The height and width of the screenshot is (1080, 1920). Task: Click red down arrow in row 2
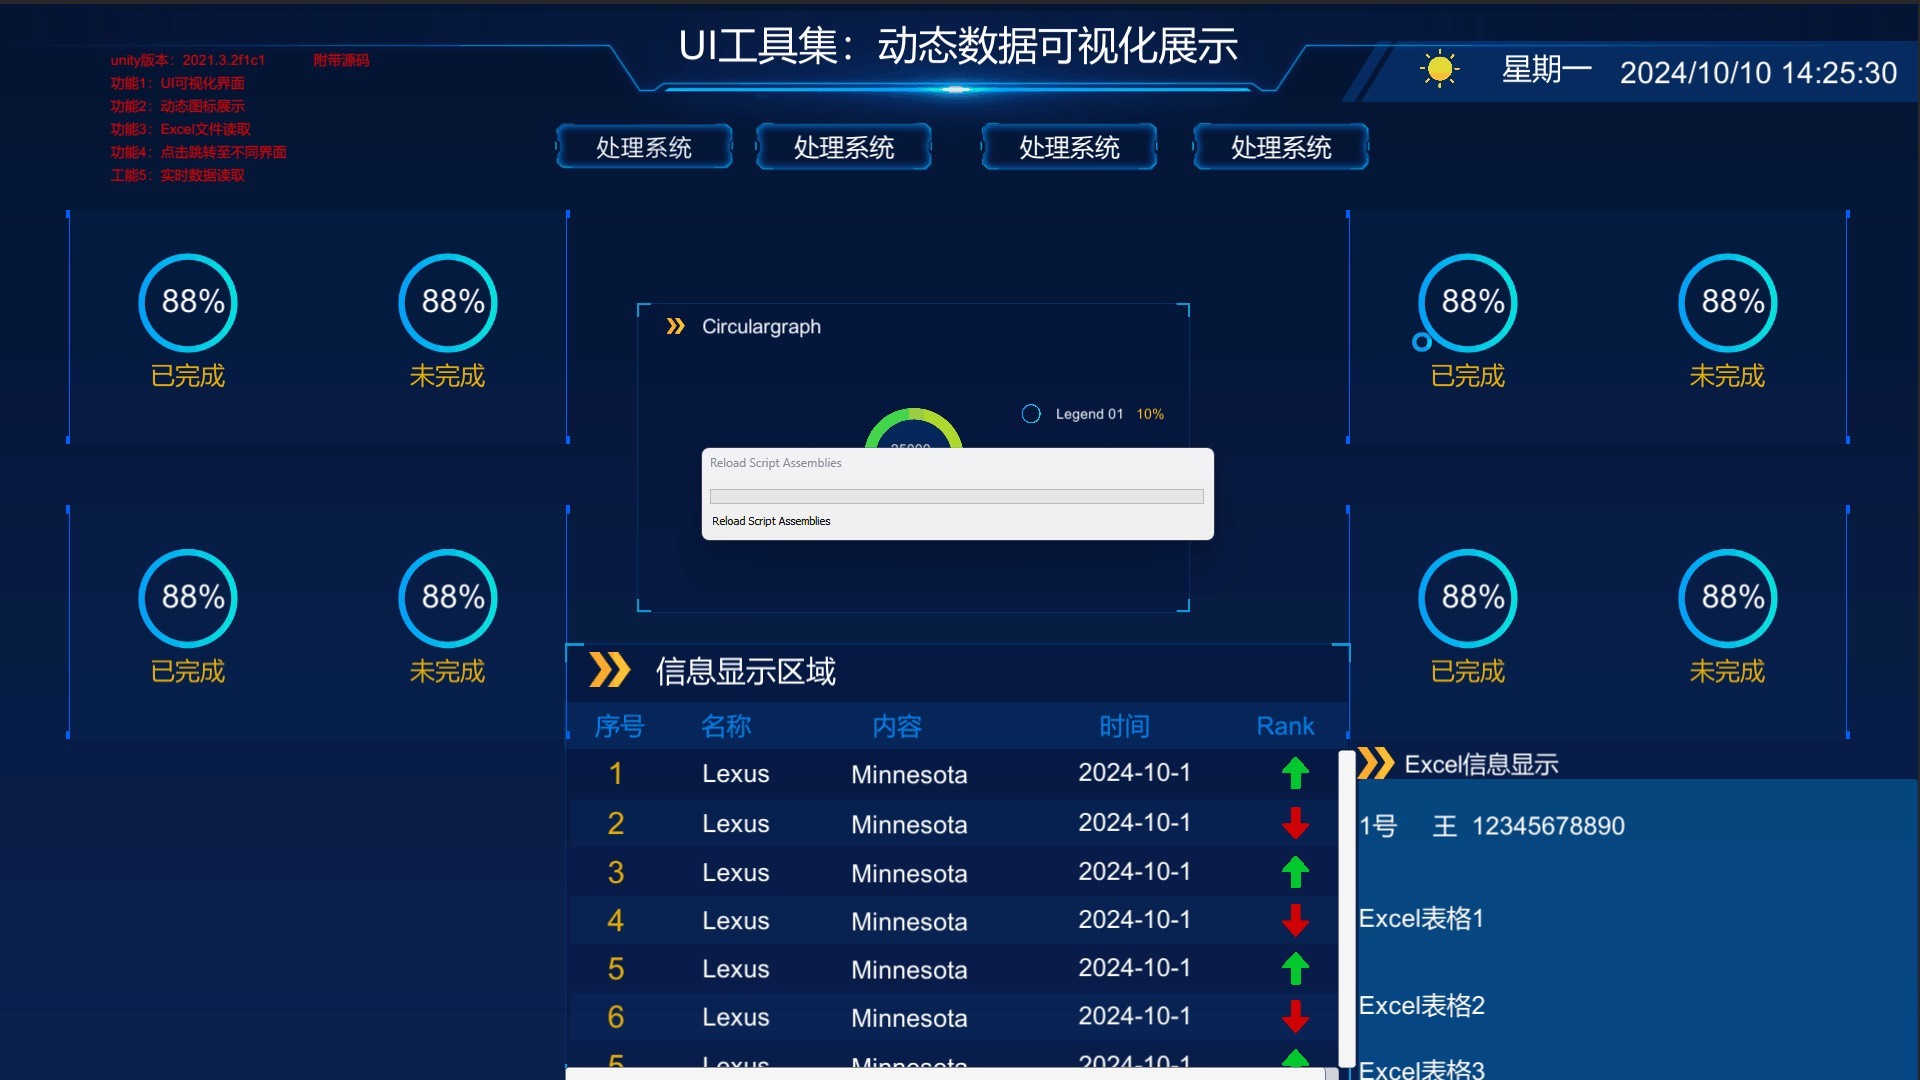(1295, 823)
